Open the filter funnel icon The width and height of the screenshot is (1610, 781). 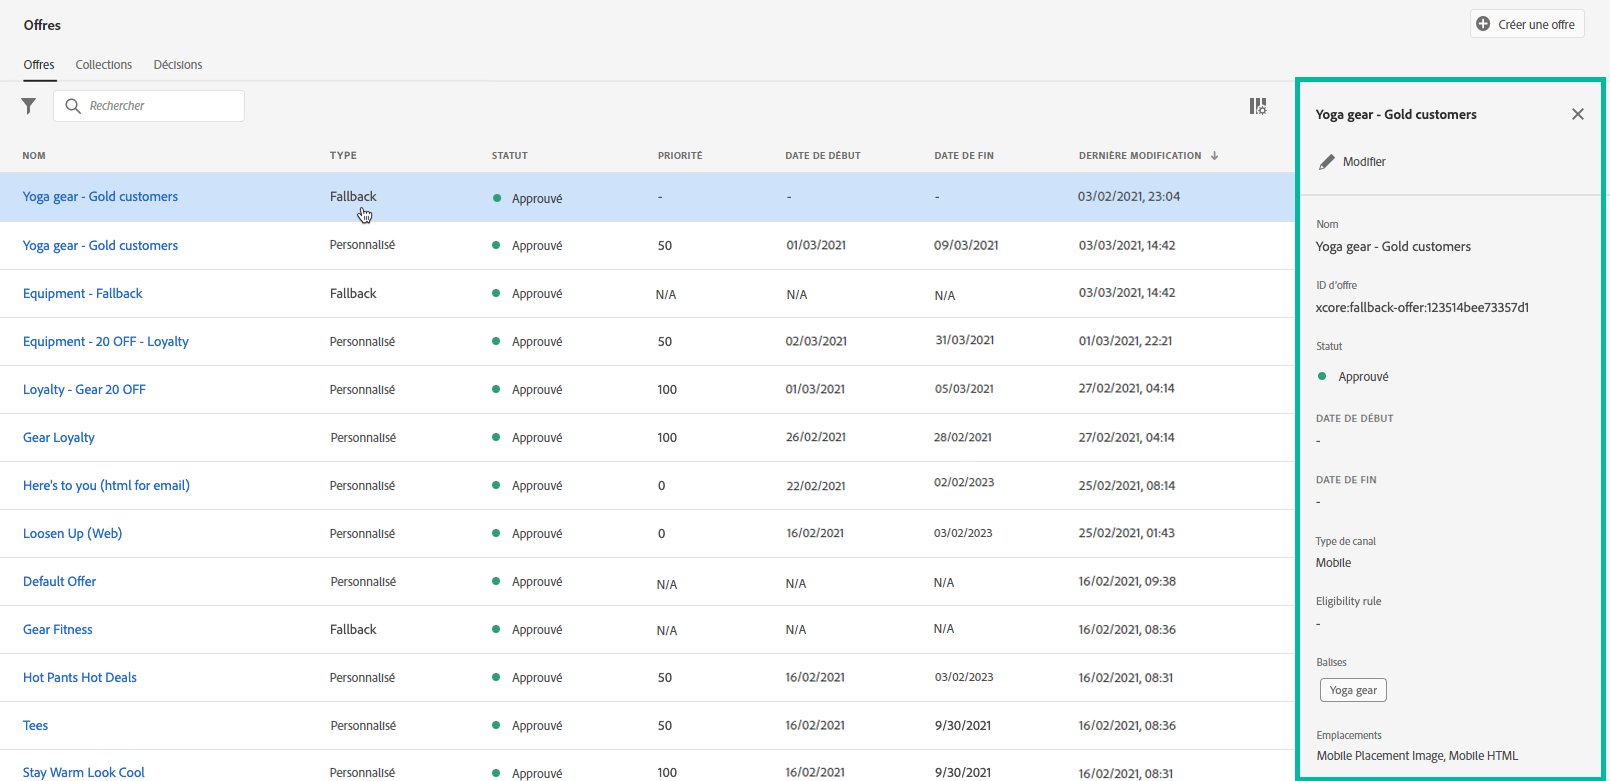pyautogui.click(x=29, y=106)
